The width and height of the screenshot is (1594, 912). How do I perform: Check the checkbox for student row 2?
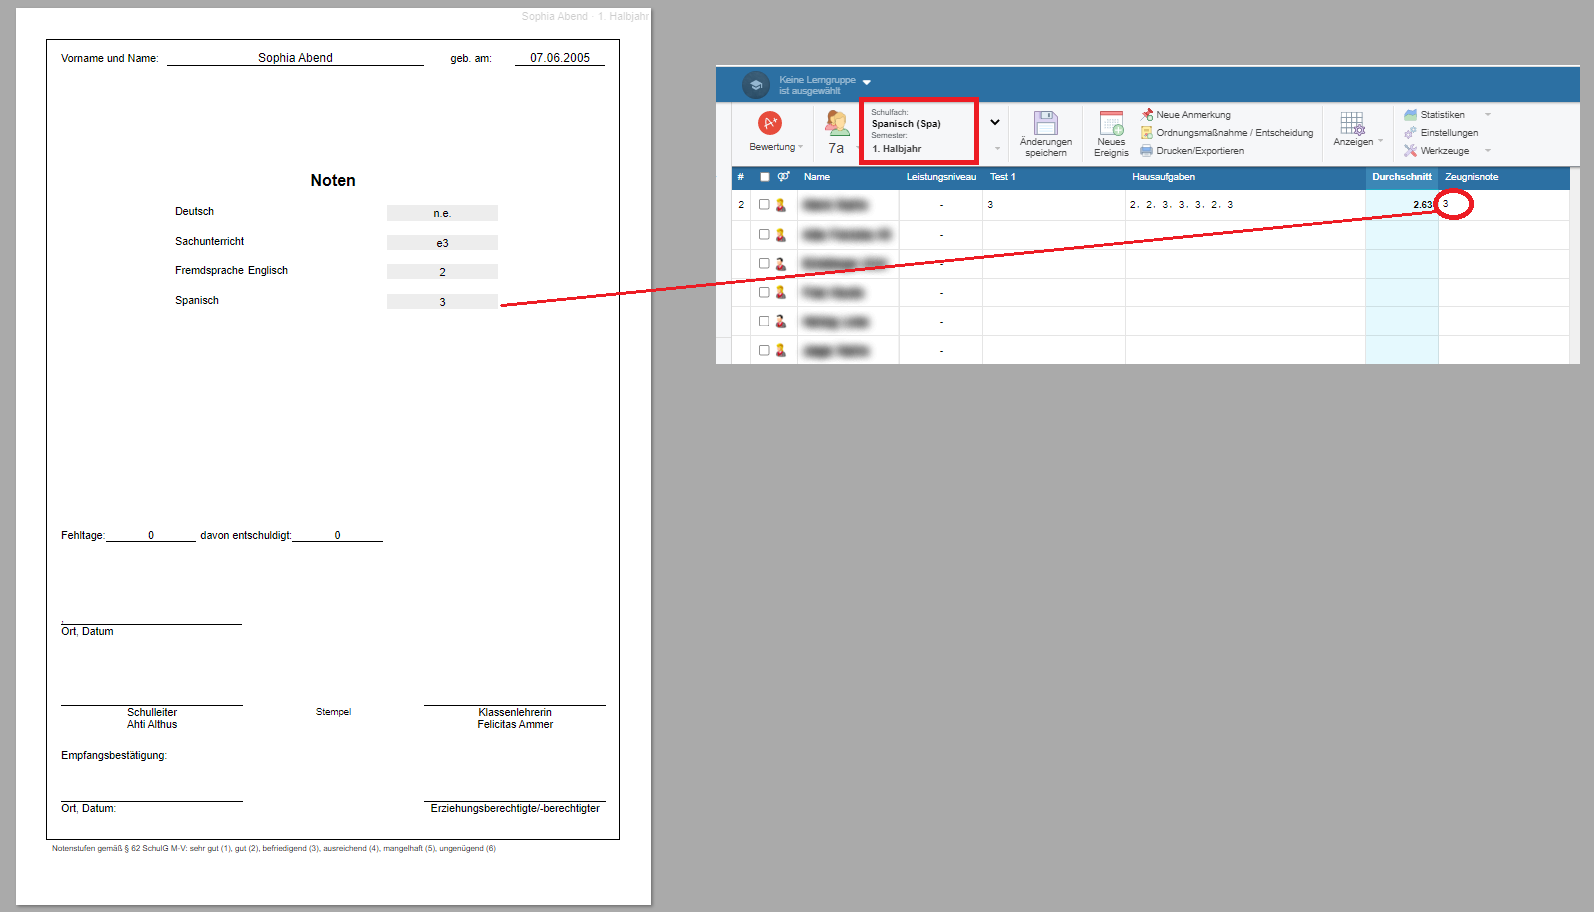[x=764, y=204]
